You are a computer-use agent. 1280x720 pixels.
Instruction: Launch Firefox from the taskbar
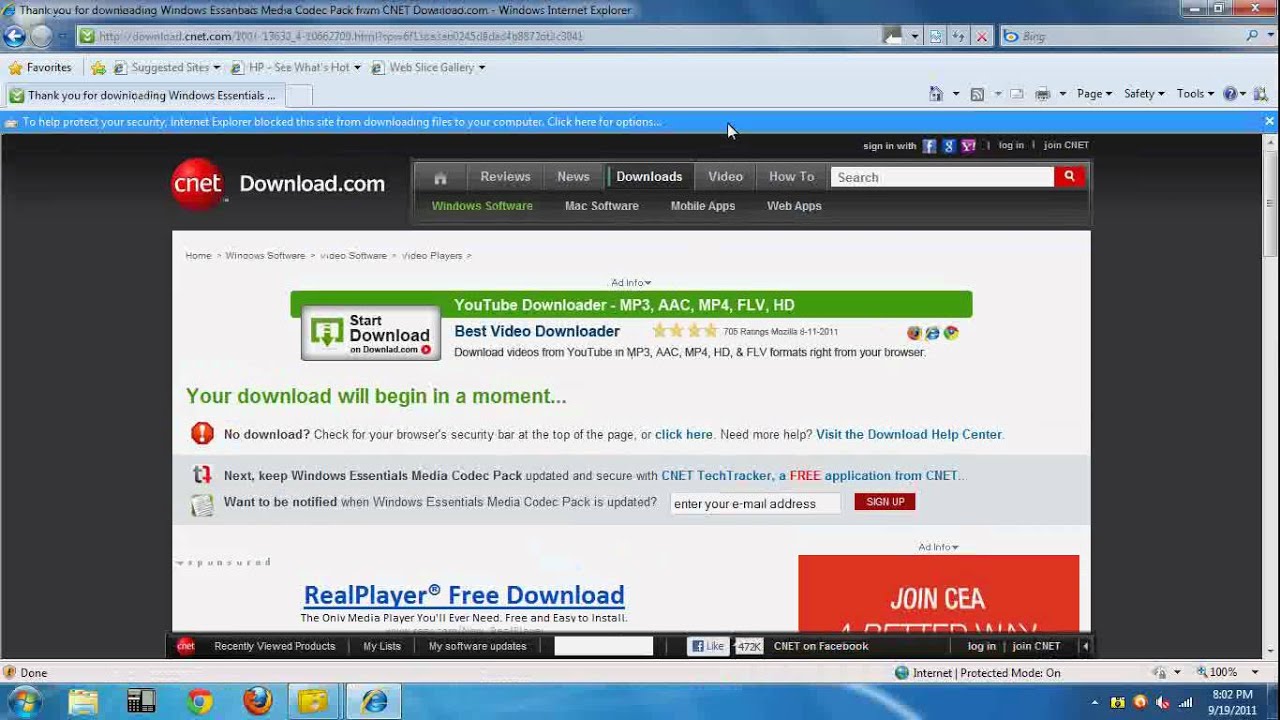pyautogui.click(x=258, y=702)
